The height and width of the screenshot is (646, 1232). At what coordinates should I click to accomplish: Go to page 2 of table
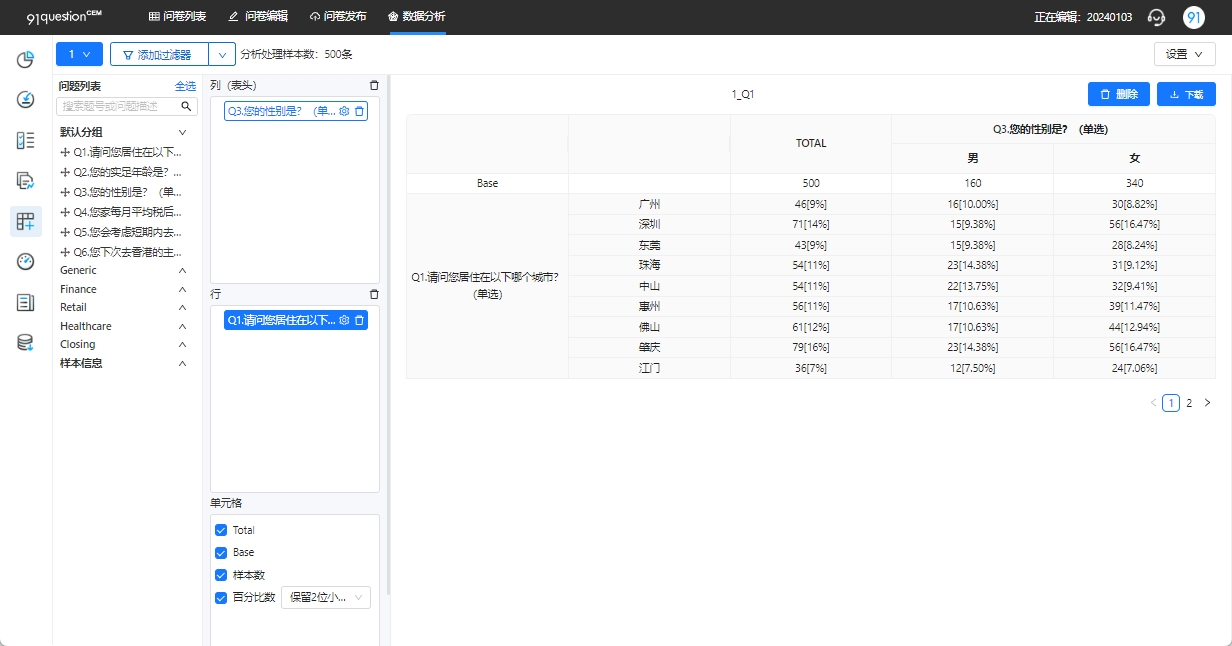click(1189, 403)
